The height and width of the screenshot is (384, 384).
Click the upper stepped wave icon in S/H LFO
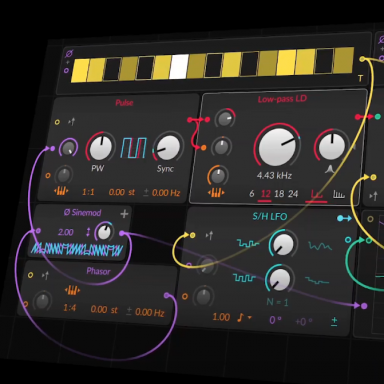(248, 243)
